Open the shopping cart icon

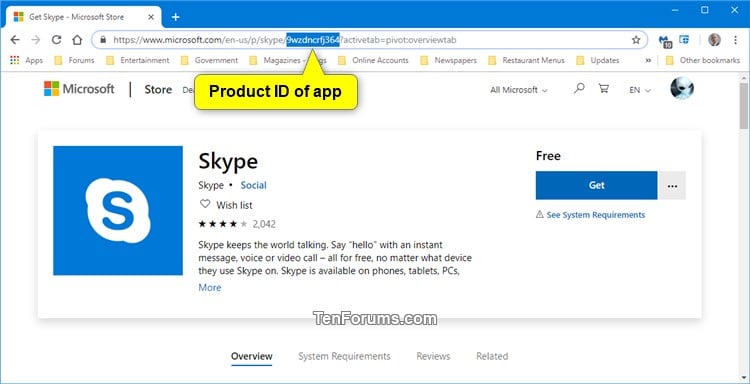point(604,88)
